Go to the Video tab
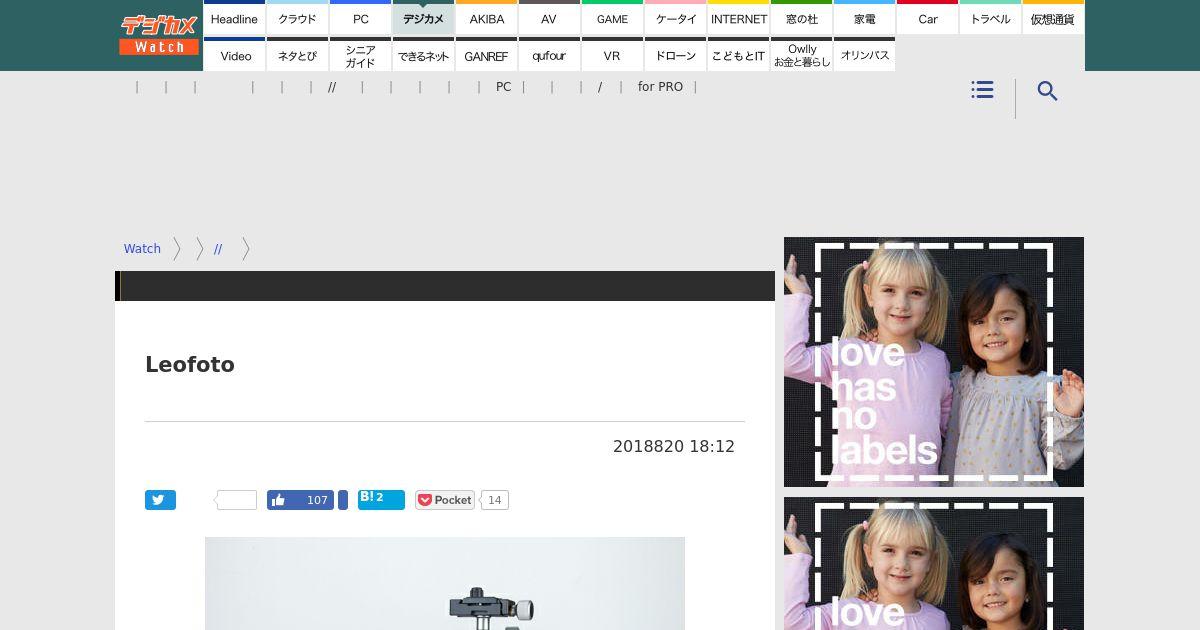This screenshot has height=630, width=1200. click(234, 55)
